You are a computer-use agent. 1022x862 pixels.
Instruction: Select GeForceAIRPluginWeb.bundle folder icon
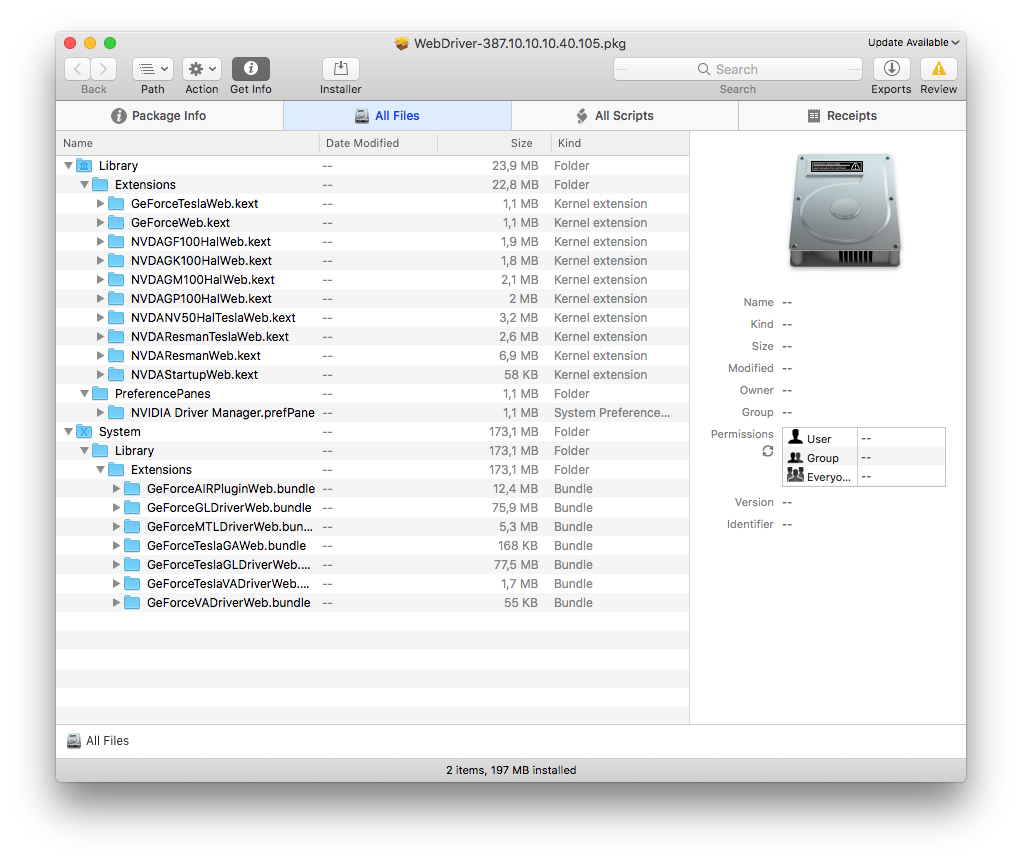[132, 488]
